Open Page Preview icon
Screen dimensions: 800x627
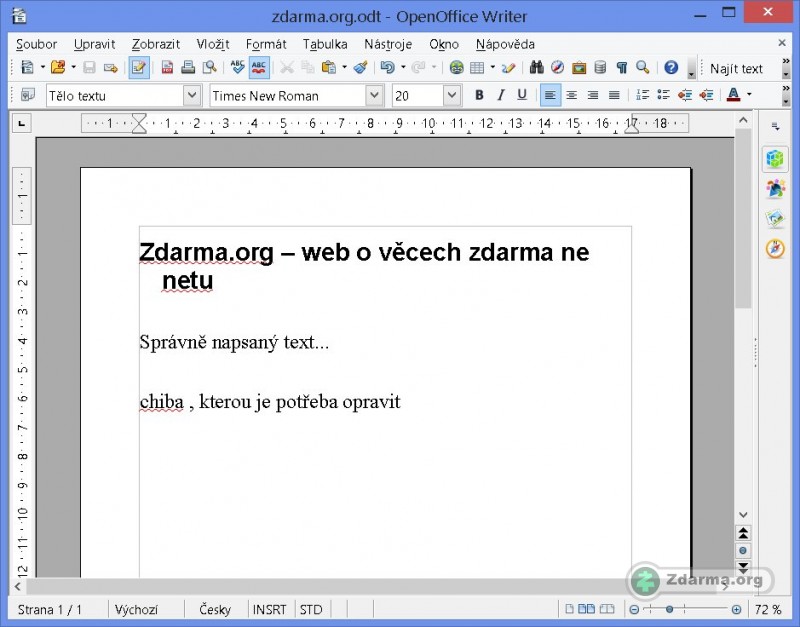click(209, 67)
